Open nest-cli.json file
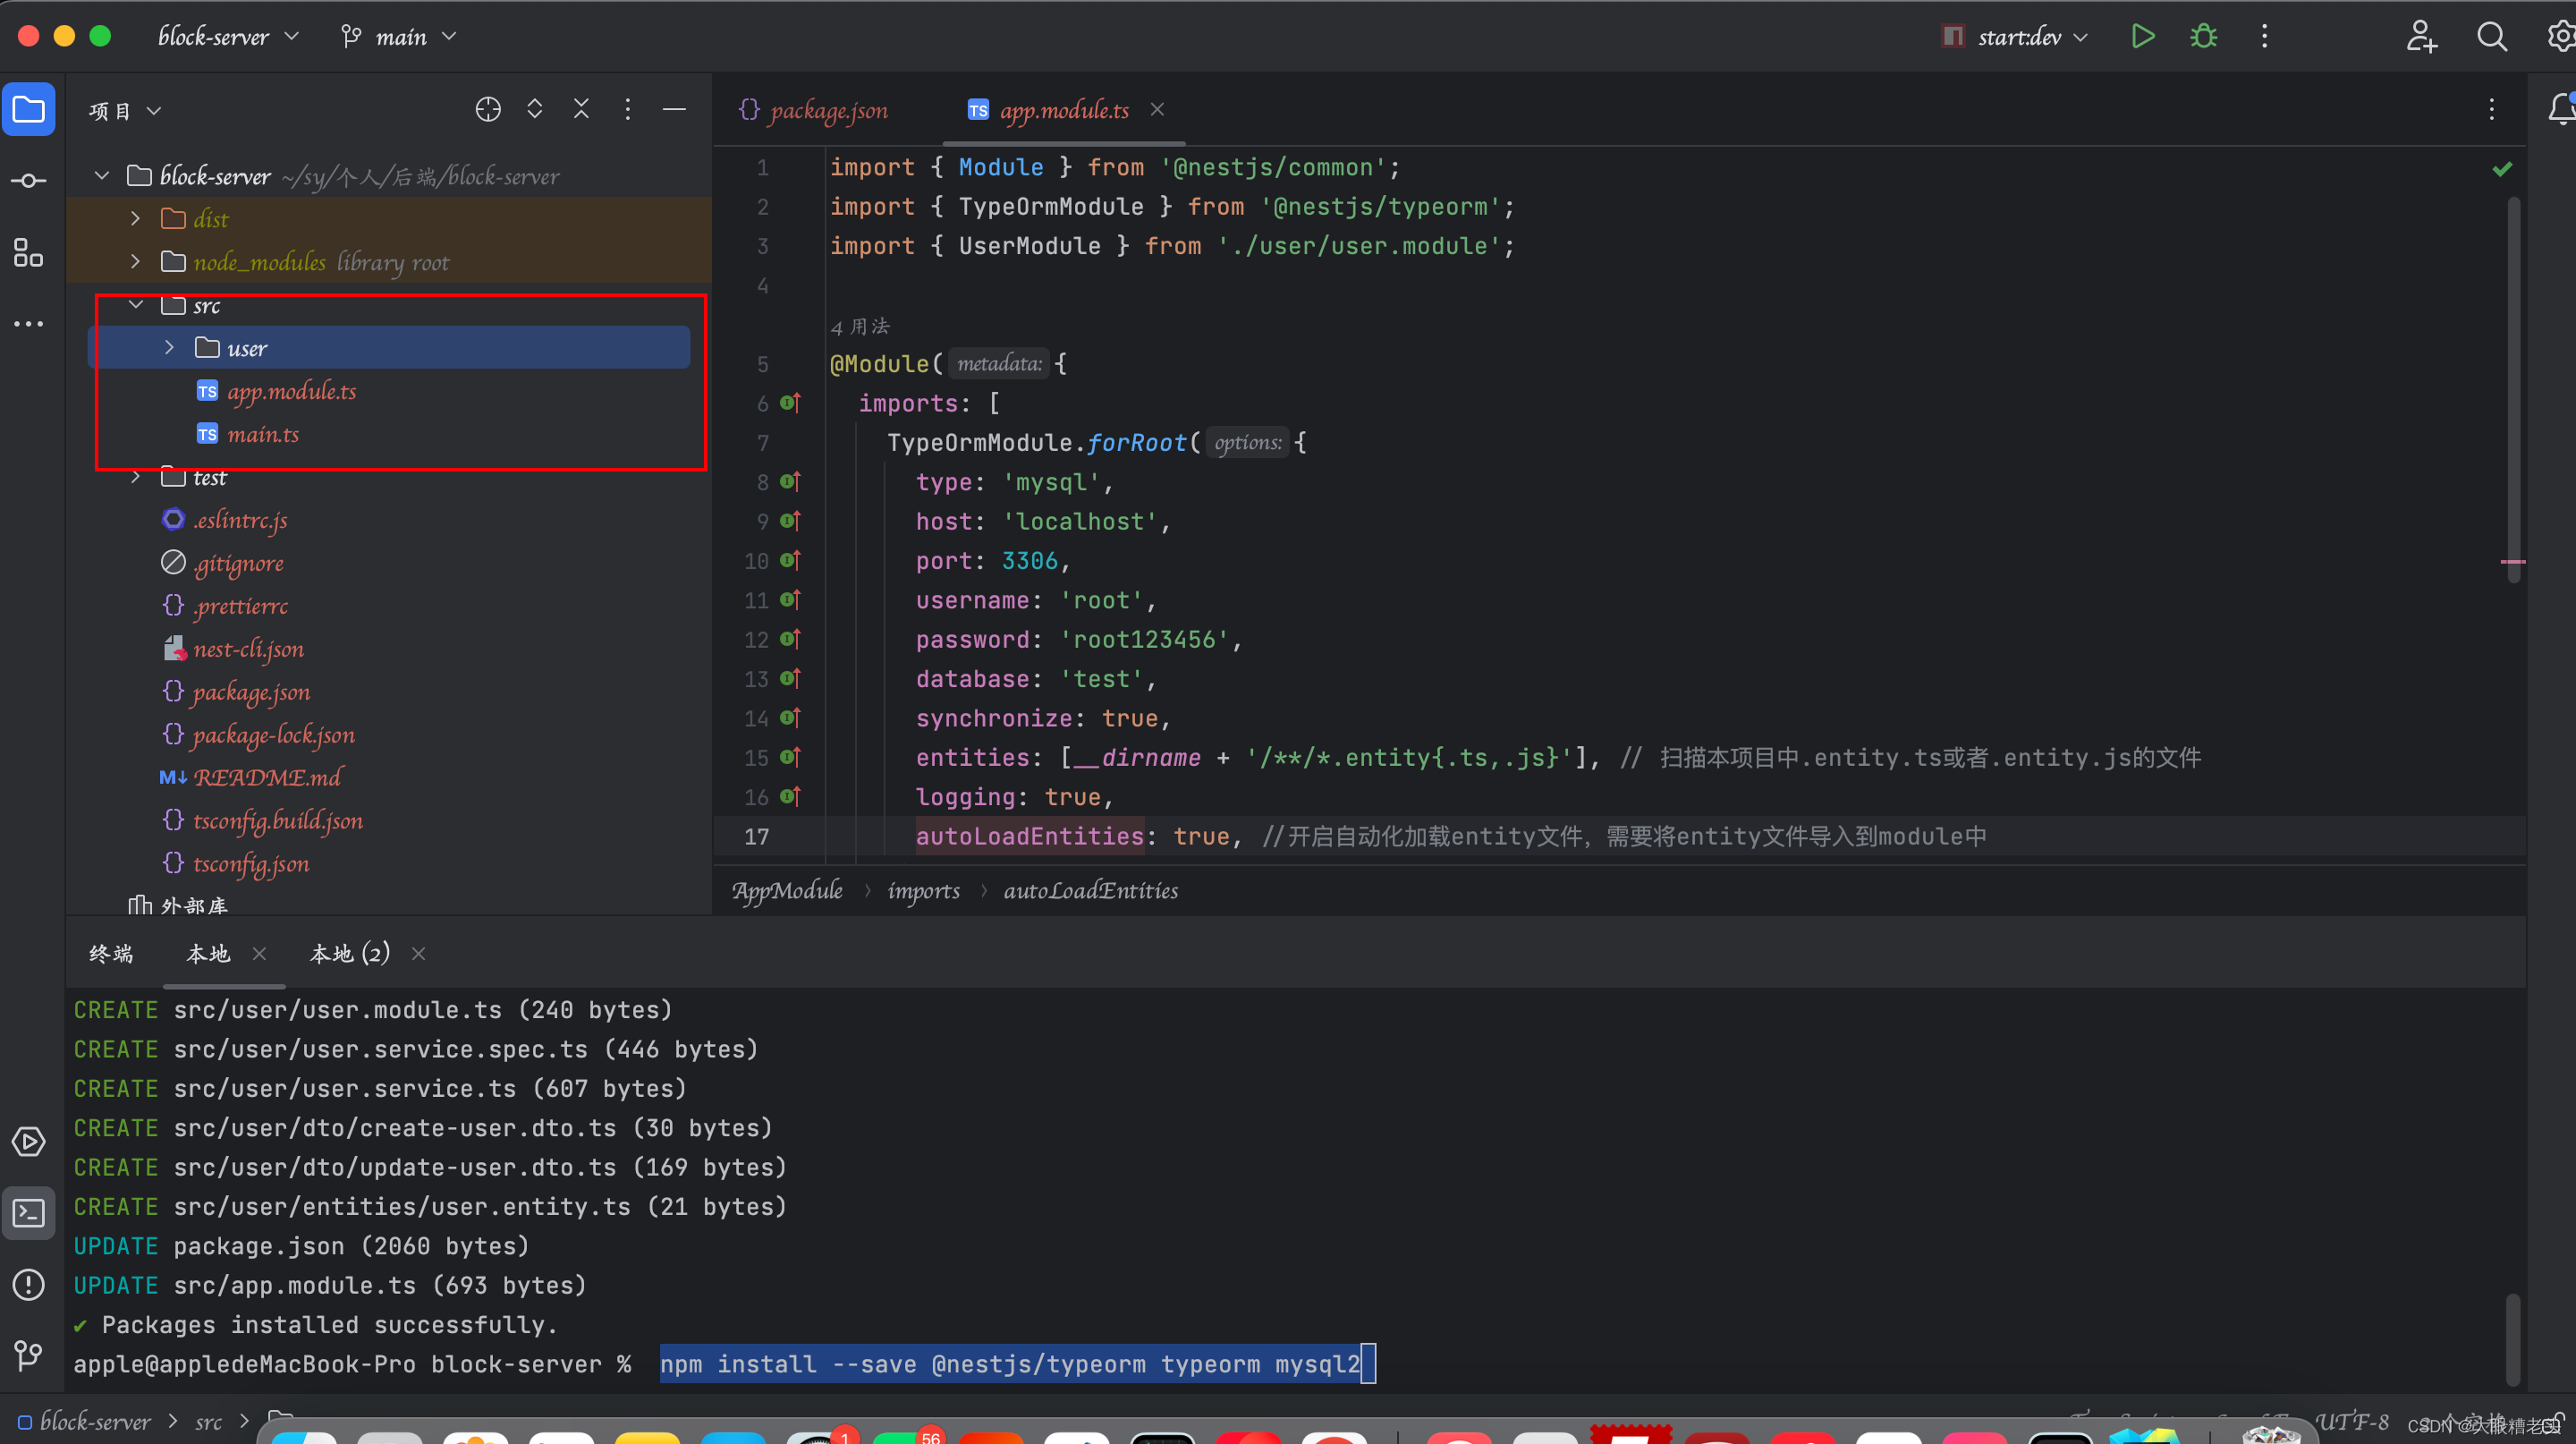Image resolution: width=2576 pixels, height=1444 pixels. coord(248,649)
